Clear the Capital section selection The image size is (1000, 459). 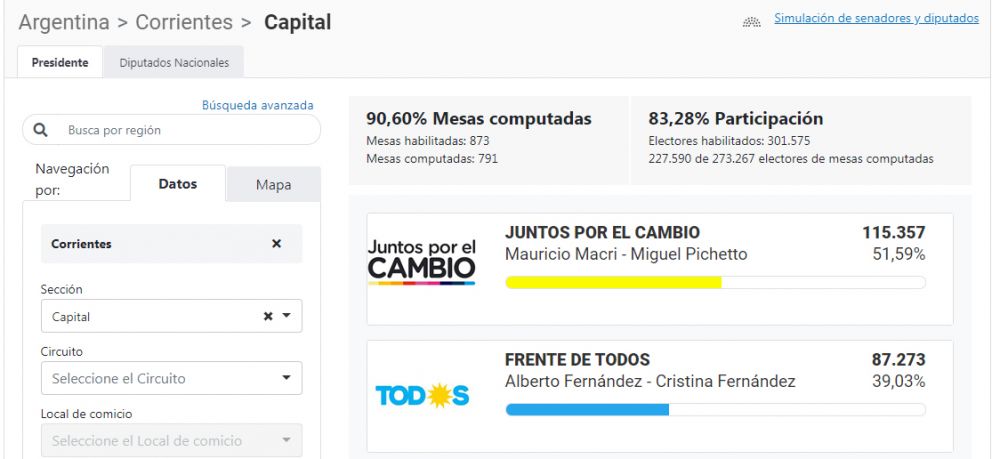268,316
